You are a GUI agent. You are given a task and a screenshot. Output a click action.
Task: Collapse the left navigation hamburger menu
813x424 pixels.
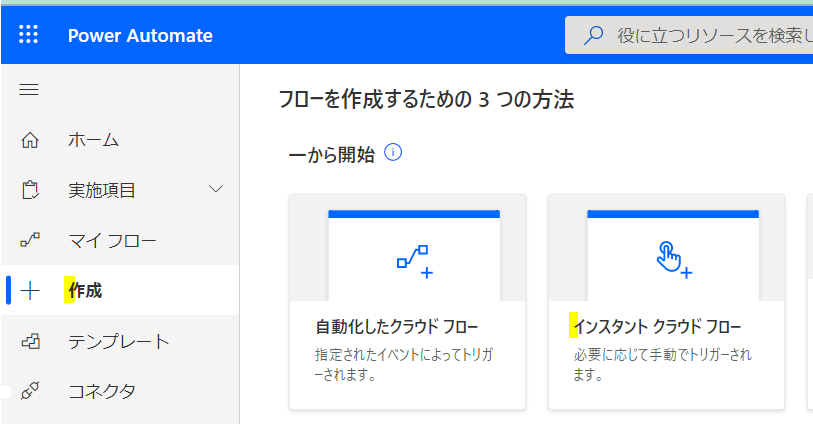(29, 90)
